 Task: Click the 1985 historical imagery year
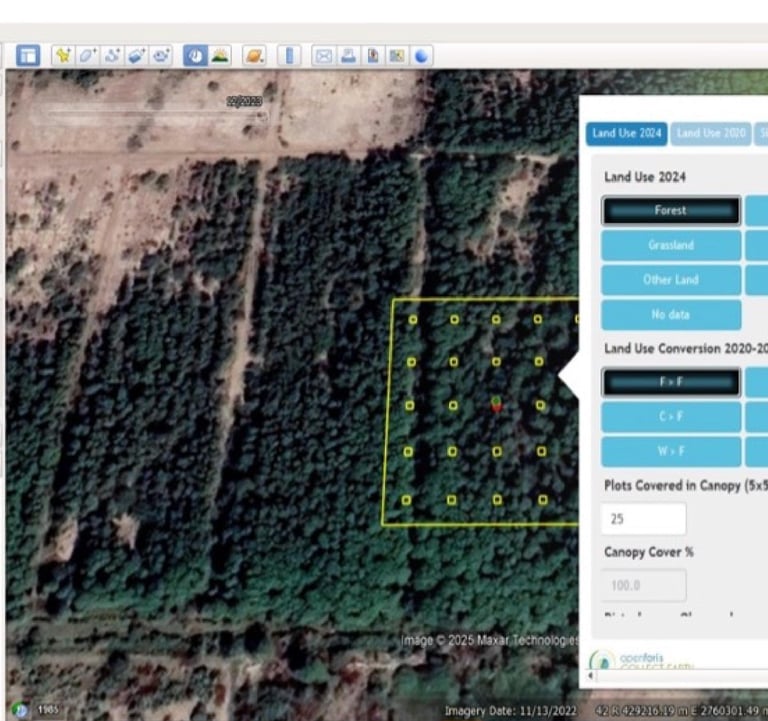click(x=48, y=709)
